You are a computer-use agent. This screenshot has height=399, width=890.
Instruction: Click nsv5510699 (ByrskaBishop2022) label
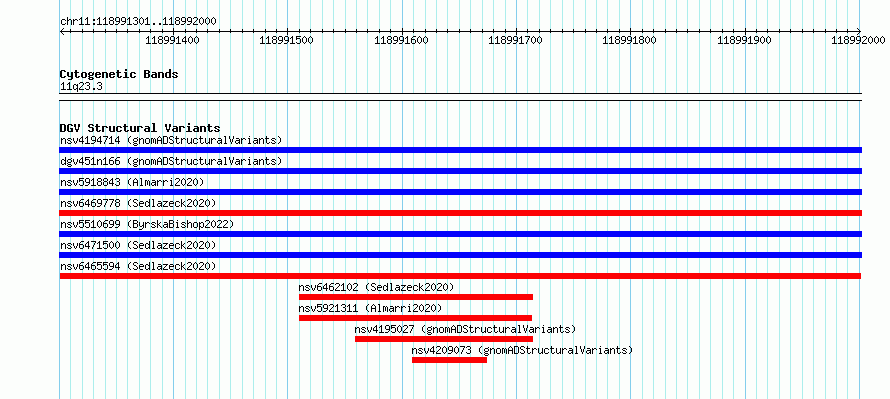tap(147, 224)
